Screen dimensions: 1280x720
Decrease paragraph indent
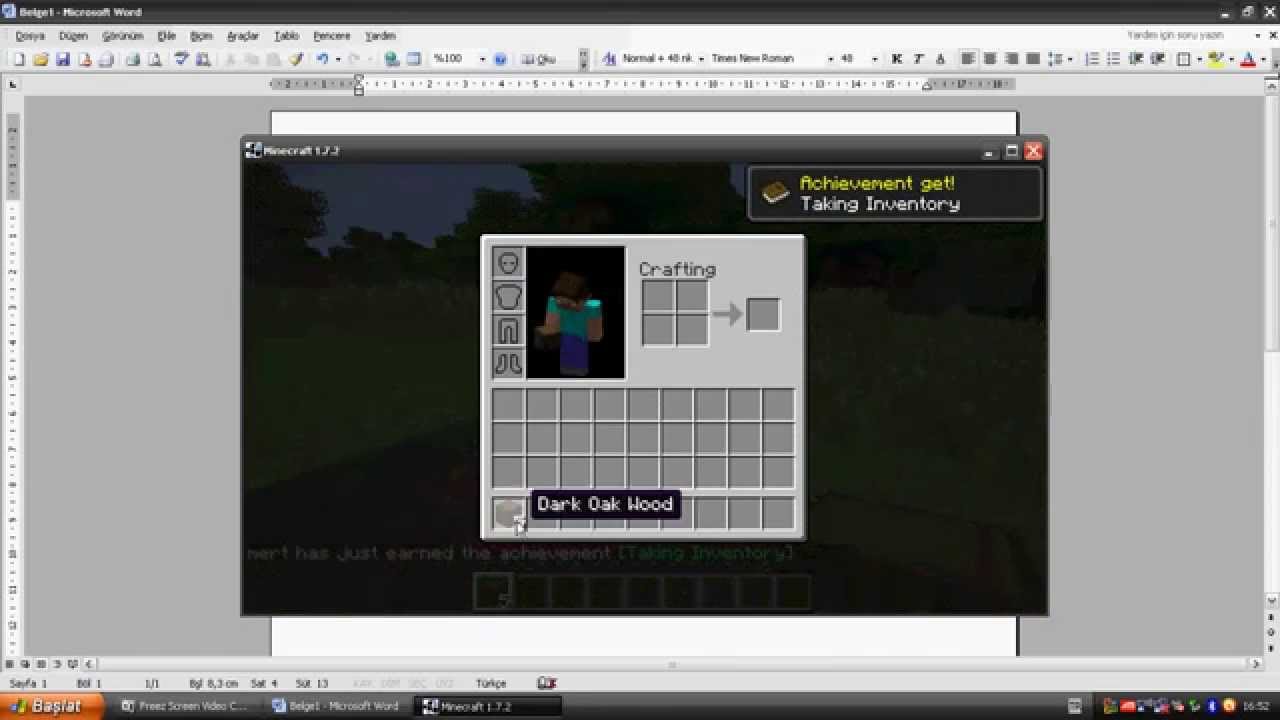1136,59
